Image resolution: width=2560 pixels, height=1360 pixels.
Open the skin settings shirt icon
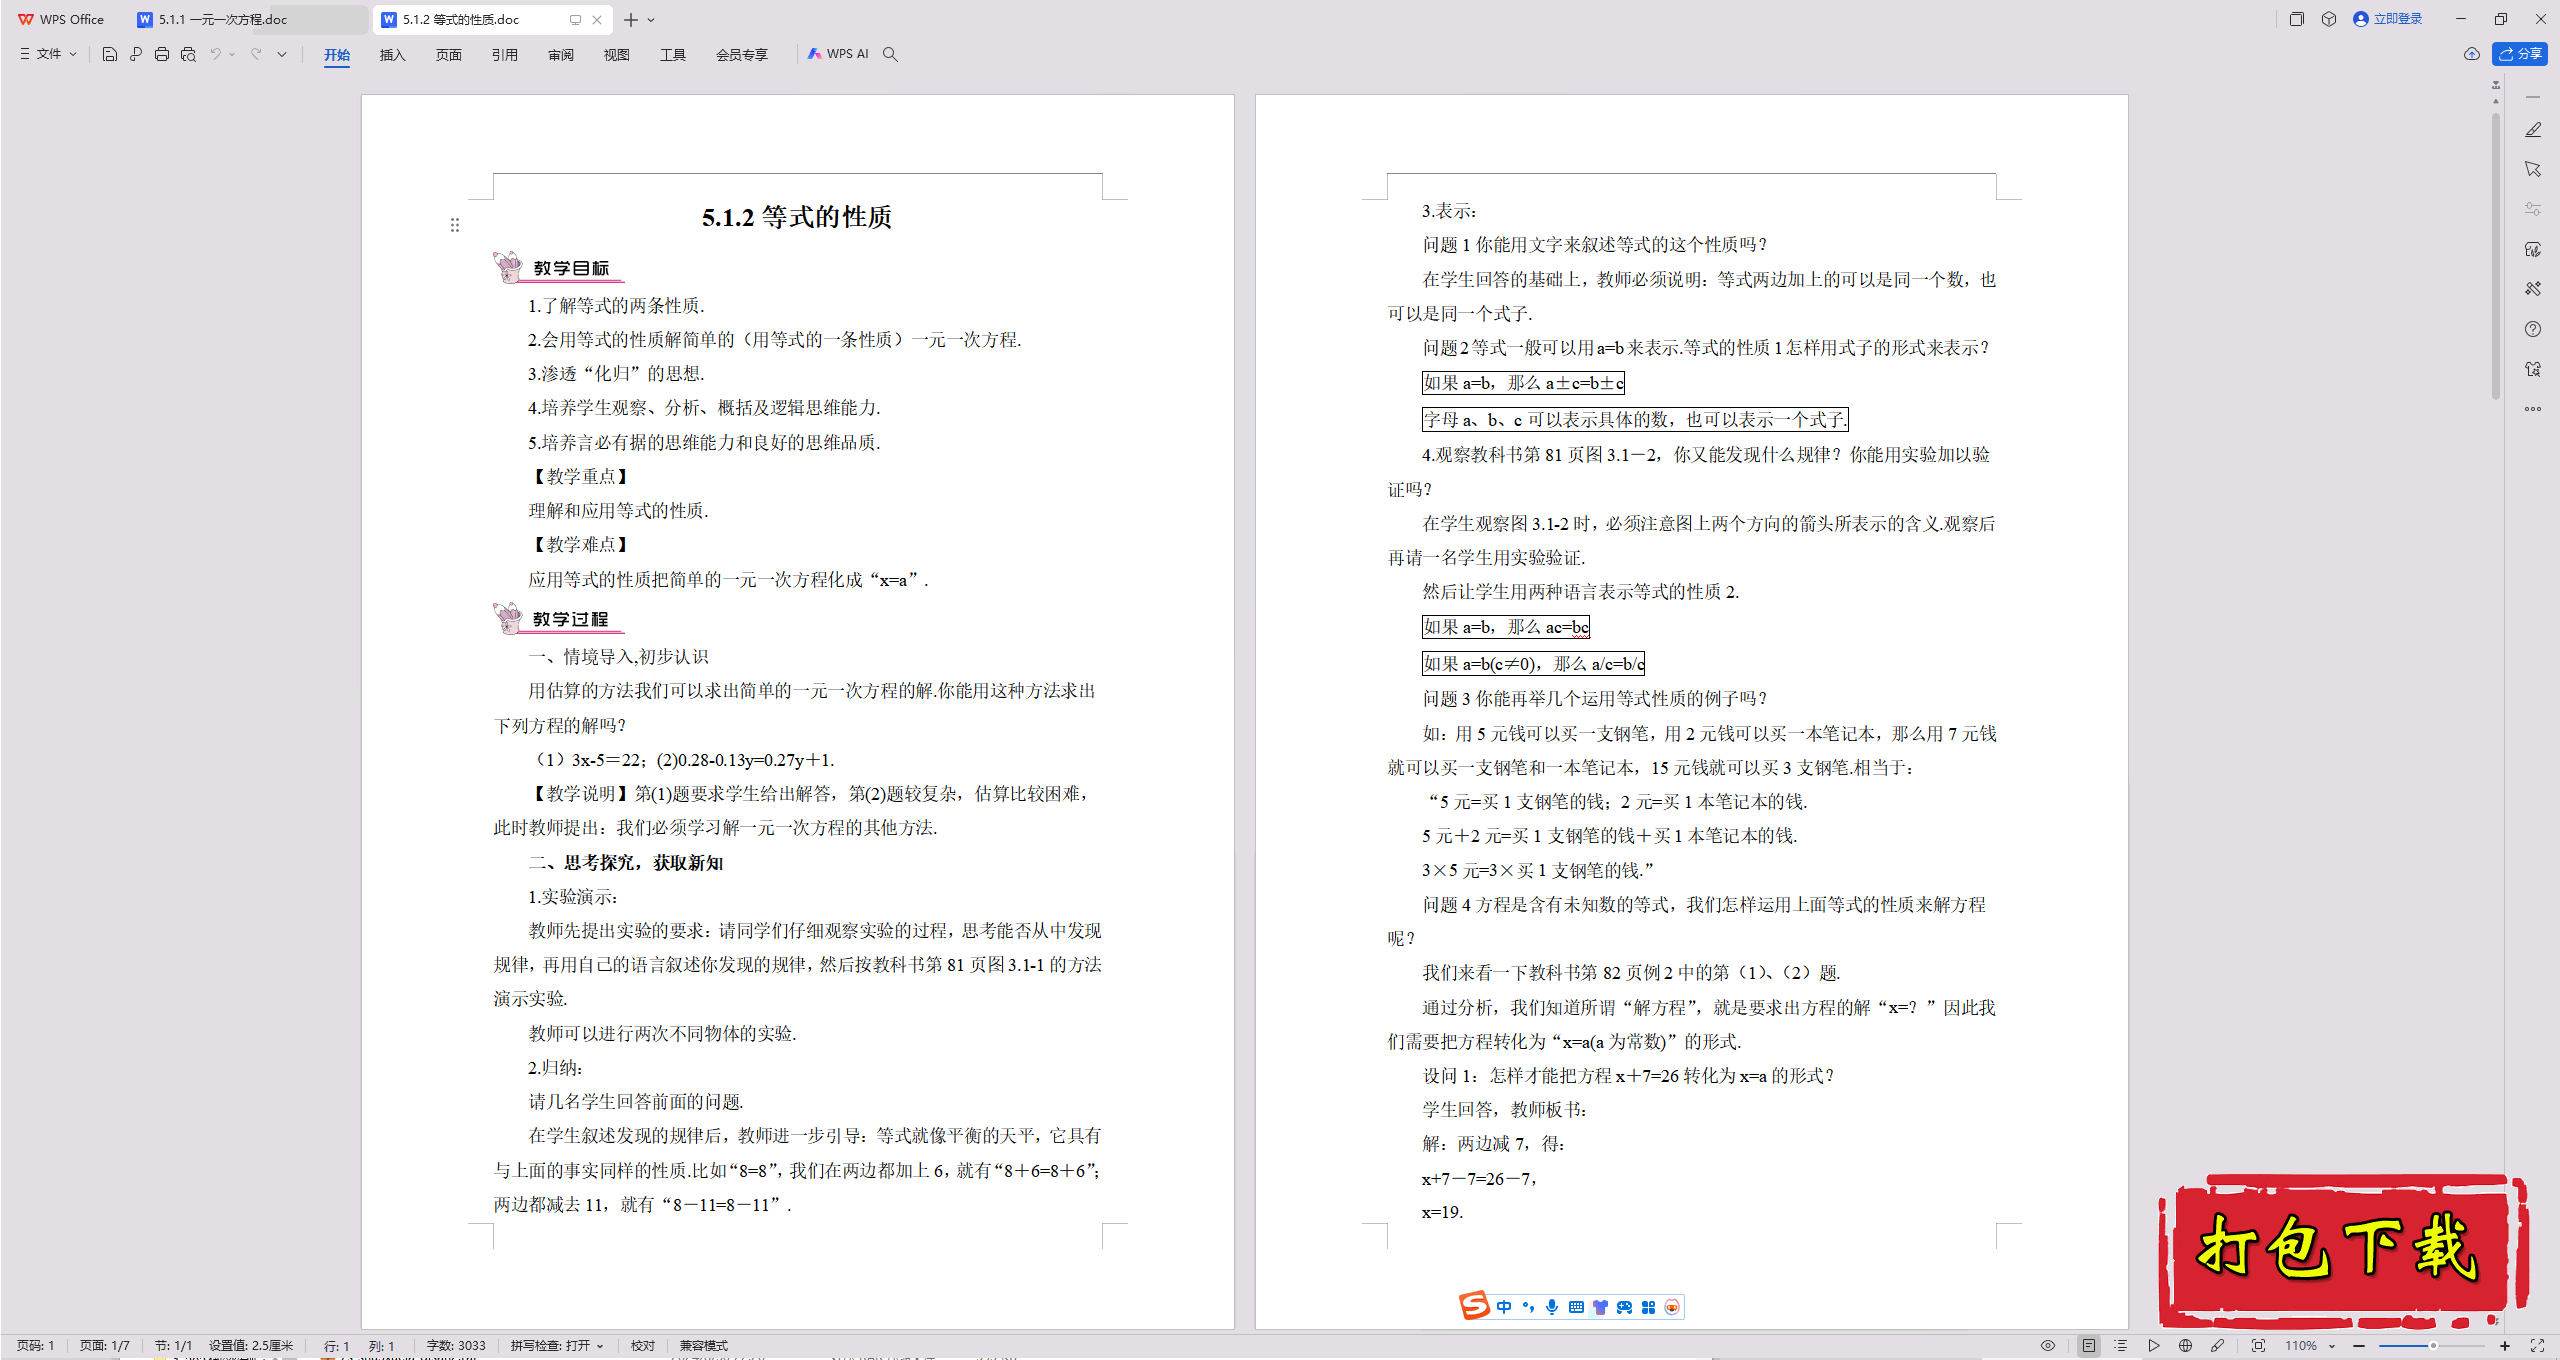coord(2533,369)
